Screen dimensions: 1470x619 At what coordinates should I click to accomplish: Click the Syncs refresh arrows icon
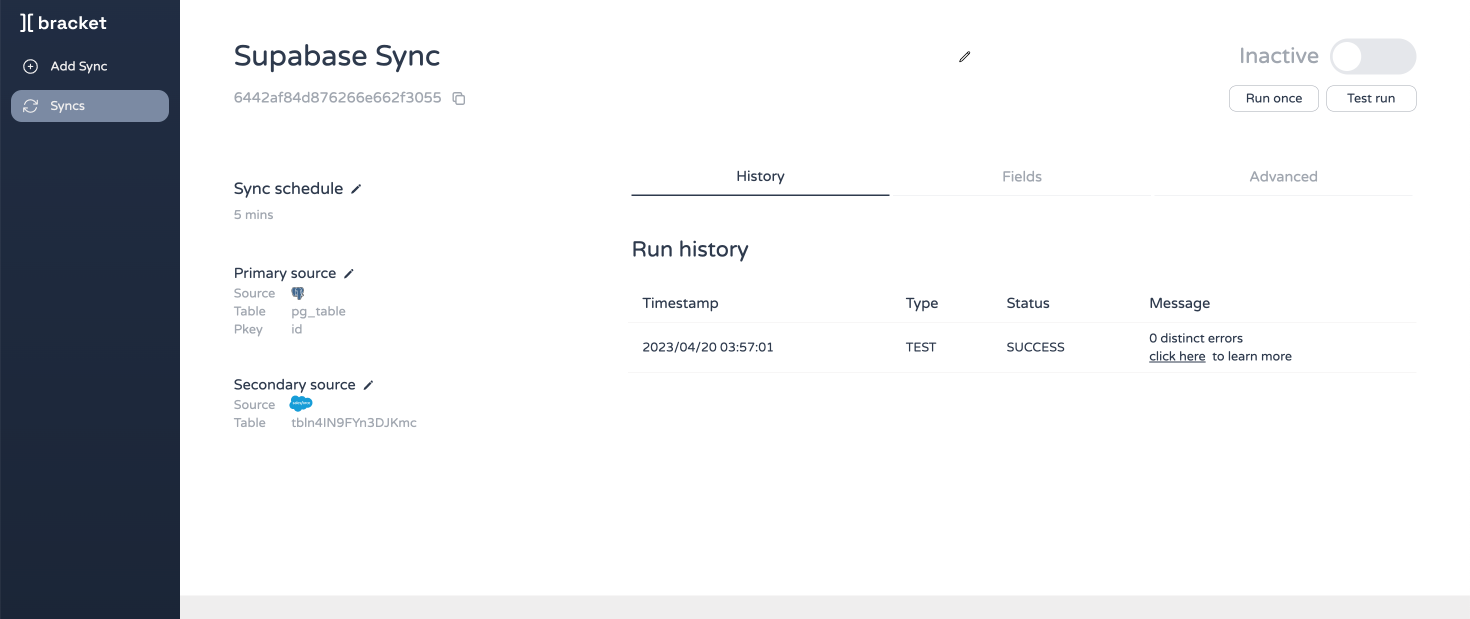coord(30,106)
